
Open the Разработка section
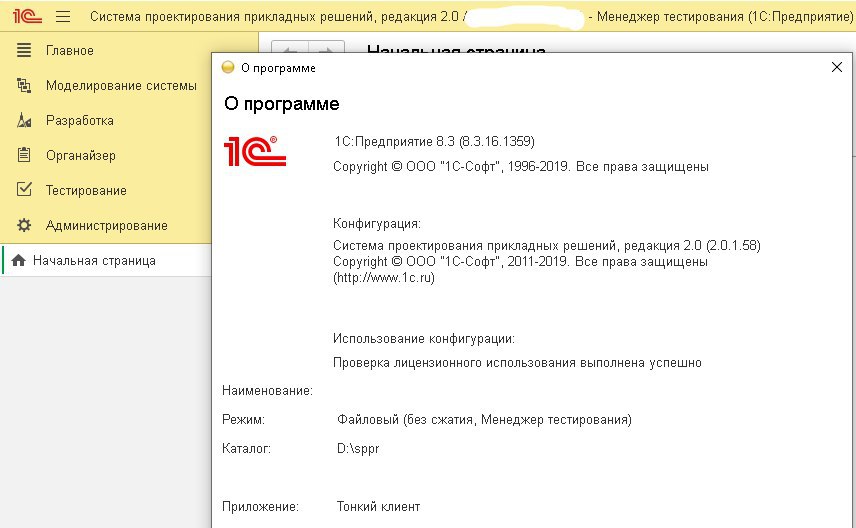[80, 121]
